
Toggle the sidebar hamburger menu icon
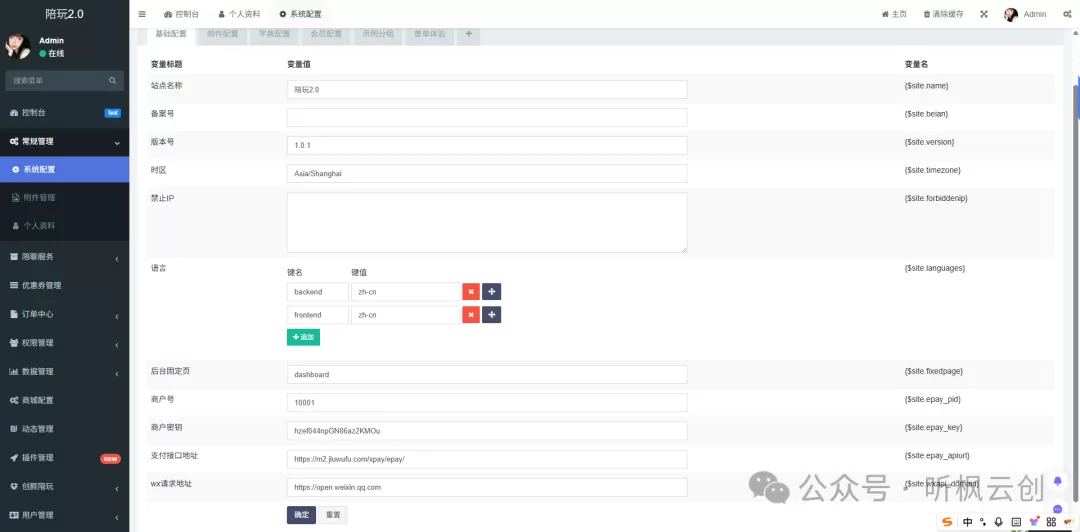tap(142, 14)
